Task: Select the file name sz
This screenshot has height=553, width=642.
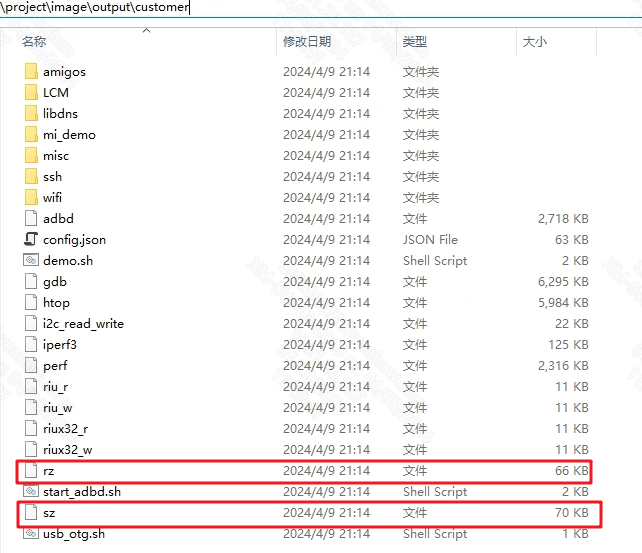Action: (x=49, y=513)
